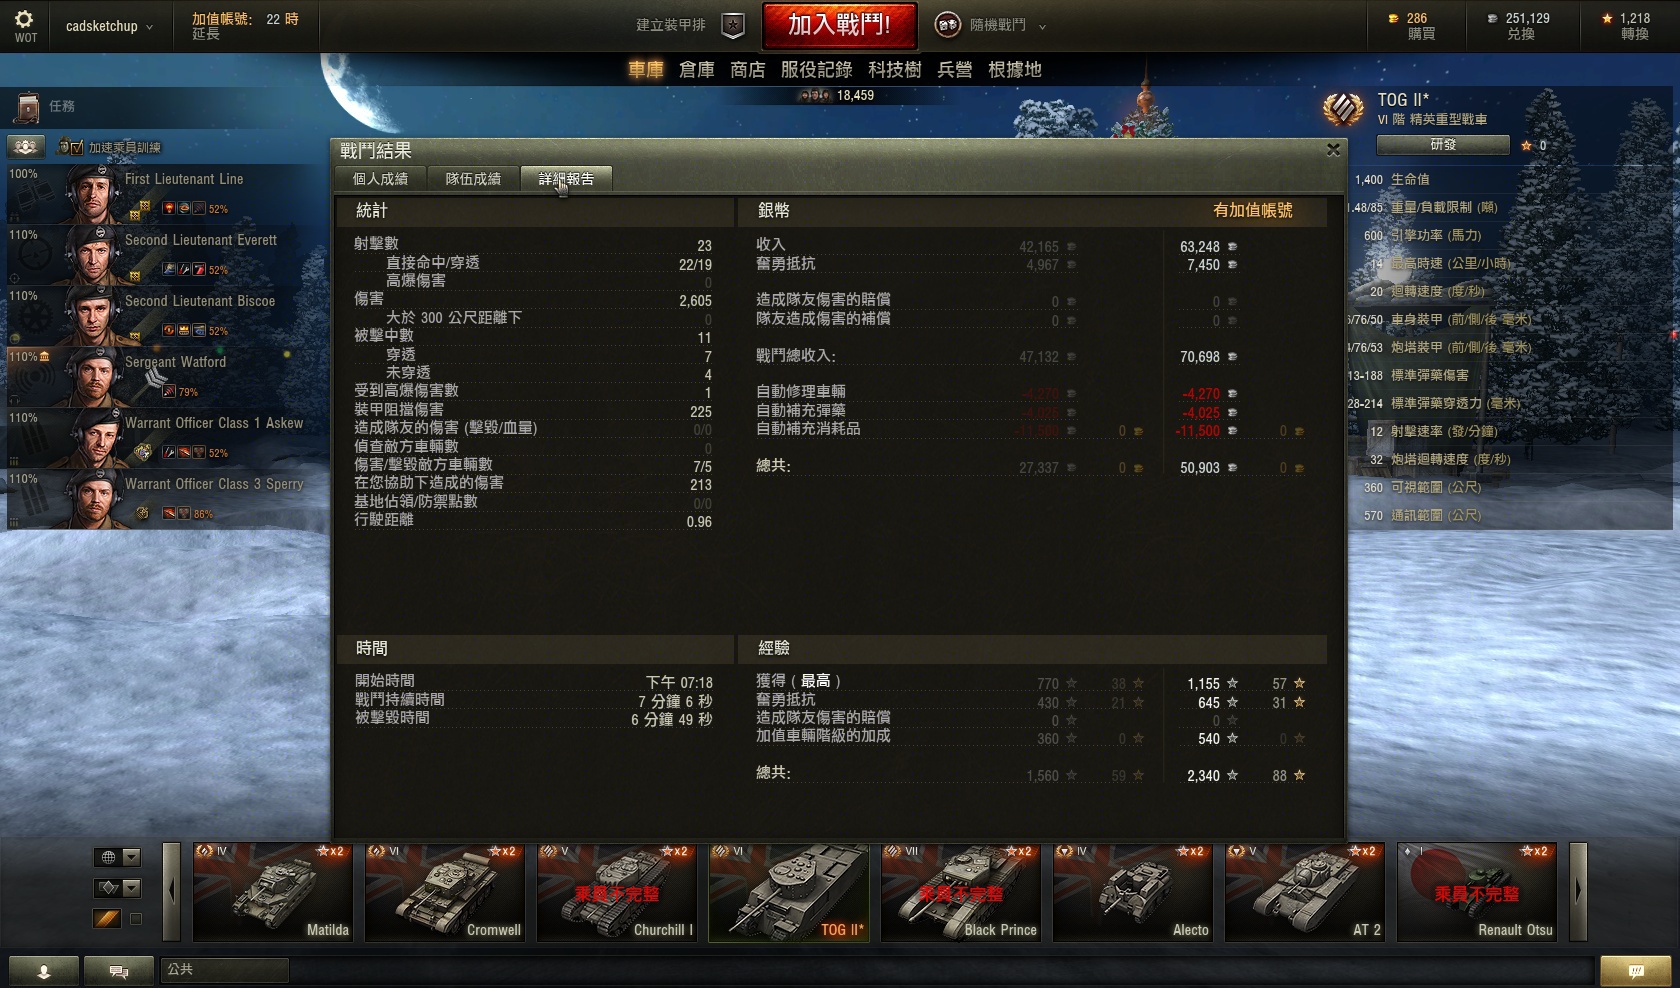This screenshot has height=988, width=1680.
Task: Click the platoon shield icon
Action: 733,26
